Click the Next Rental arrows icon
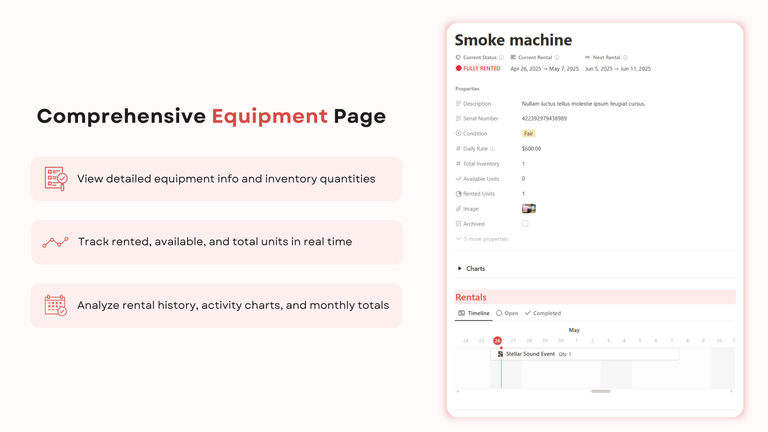This screenshot has height=432, width=768. click(x=587, y=57)
